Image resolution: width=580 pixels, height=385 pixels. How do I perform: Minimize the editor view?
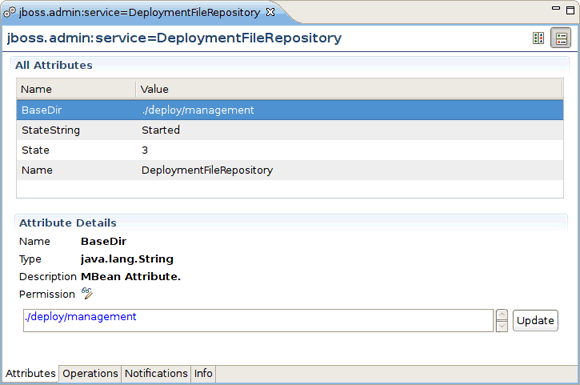tap(556, 8)
